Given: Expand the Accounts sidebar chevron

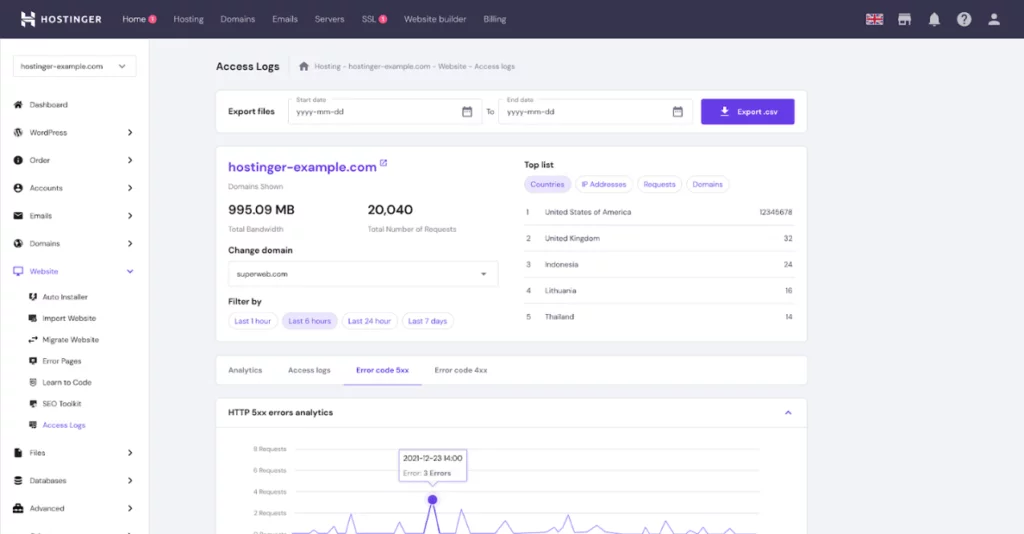Looking at the screenshot, I should [130, 188].
